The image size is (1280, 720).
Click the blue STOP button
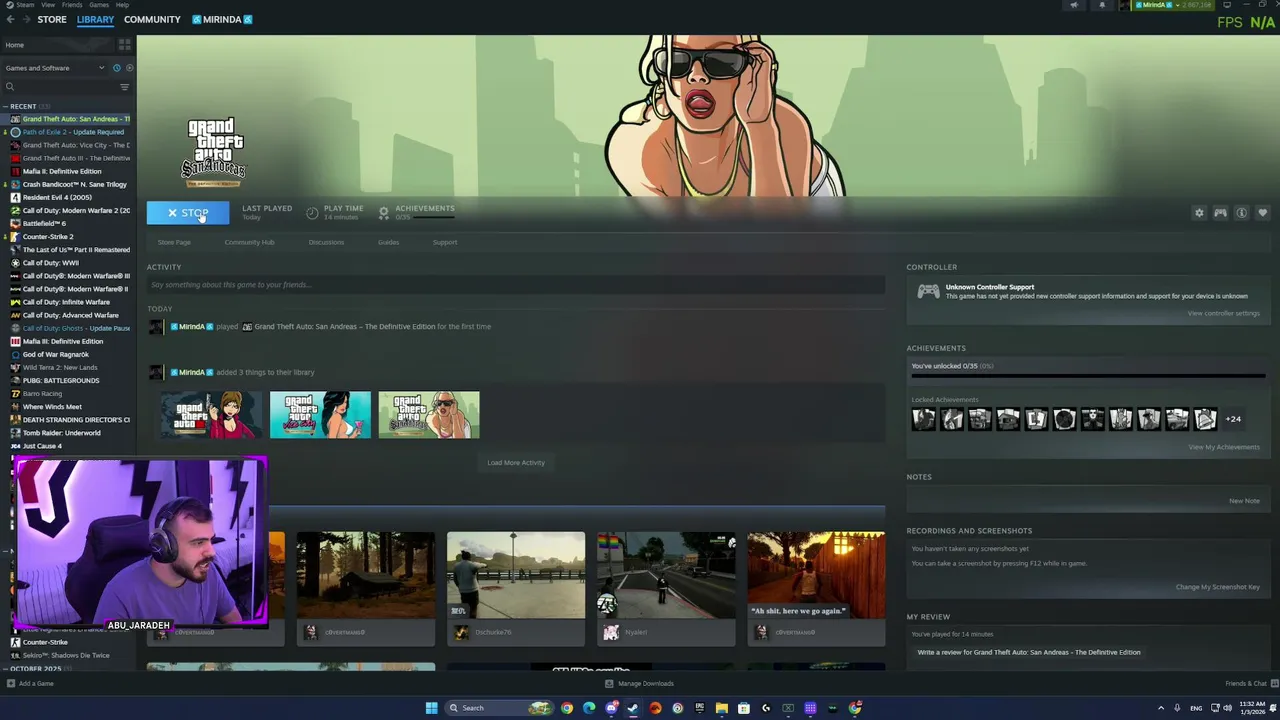[188, 213]
